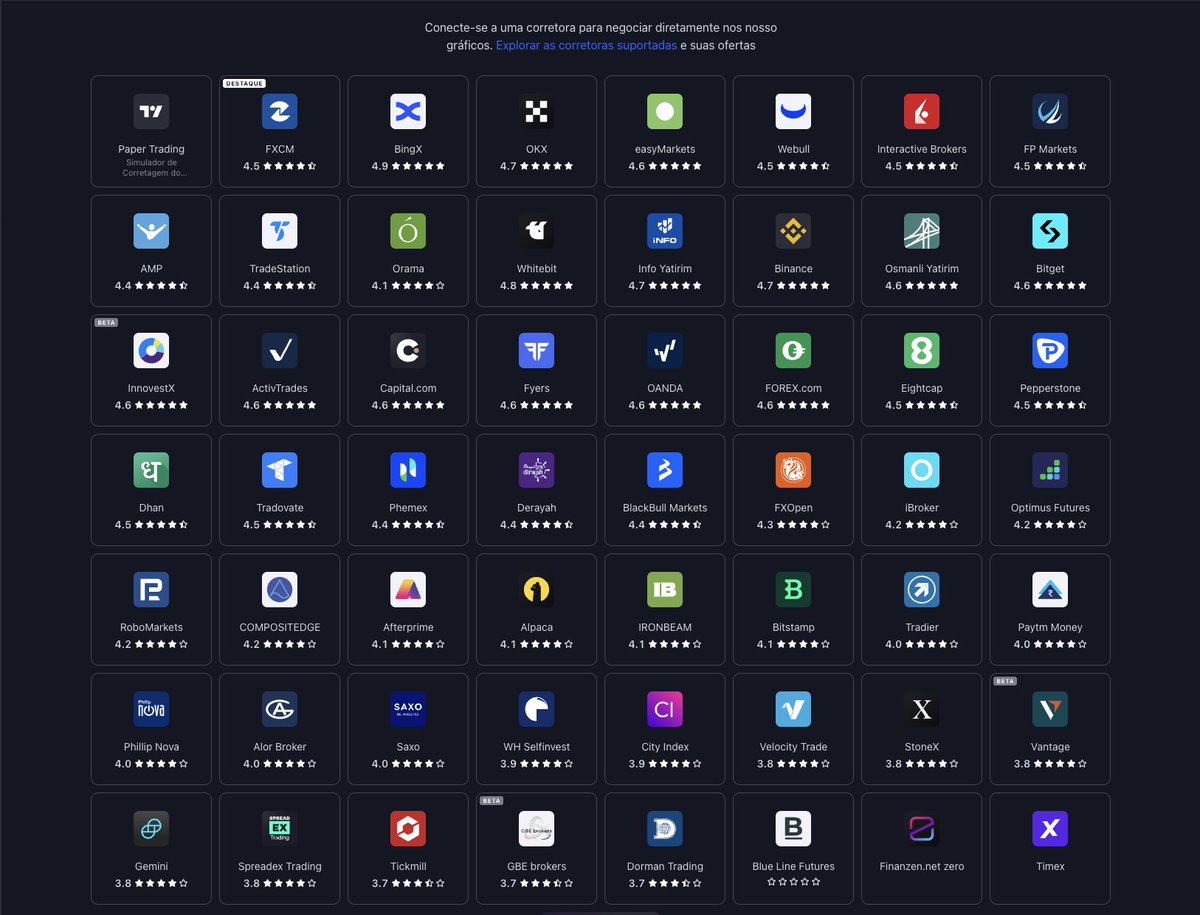The width and height of the screenshot is (1200, 915).
Task: Select the Tickmill red icon
Action: click(408, 829)
